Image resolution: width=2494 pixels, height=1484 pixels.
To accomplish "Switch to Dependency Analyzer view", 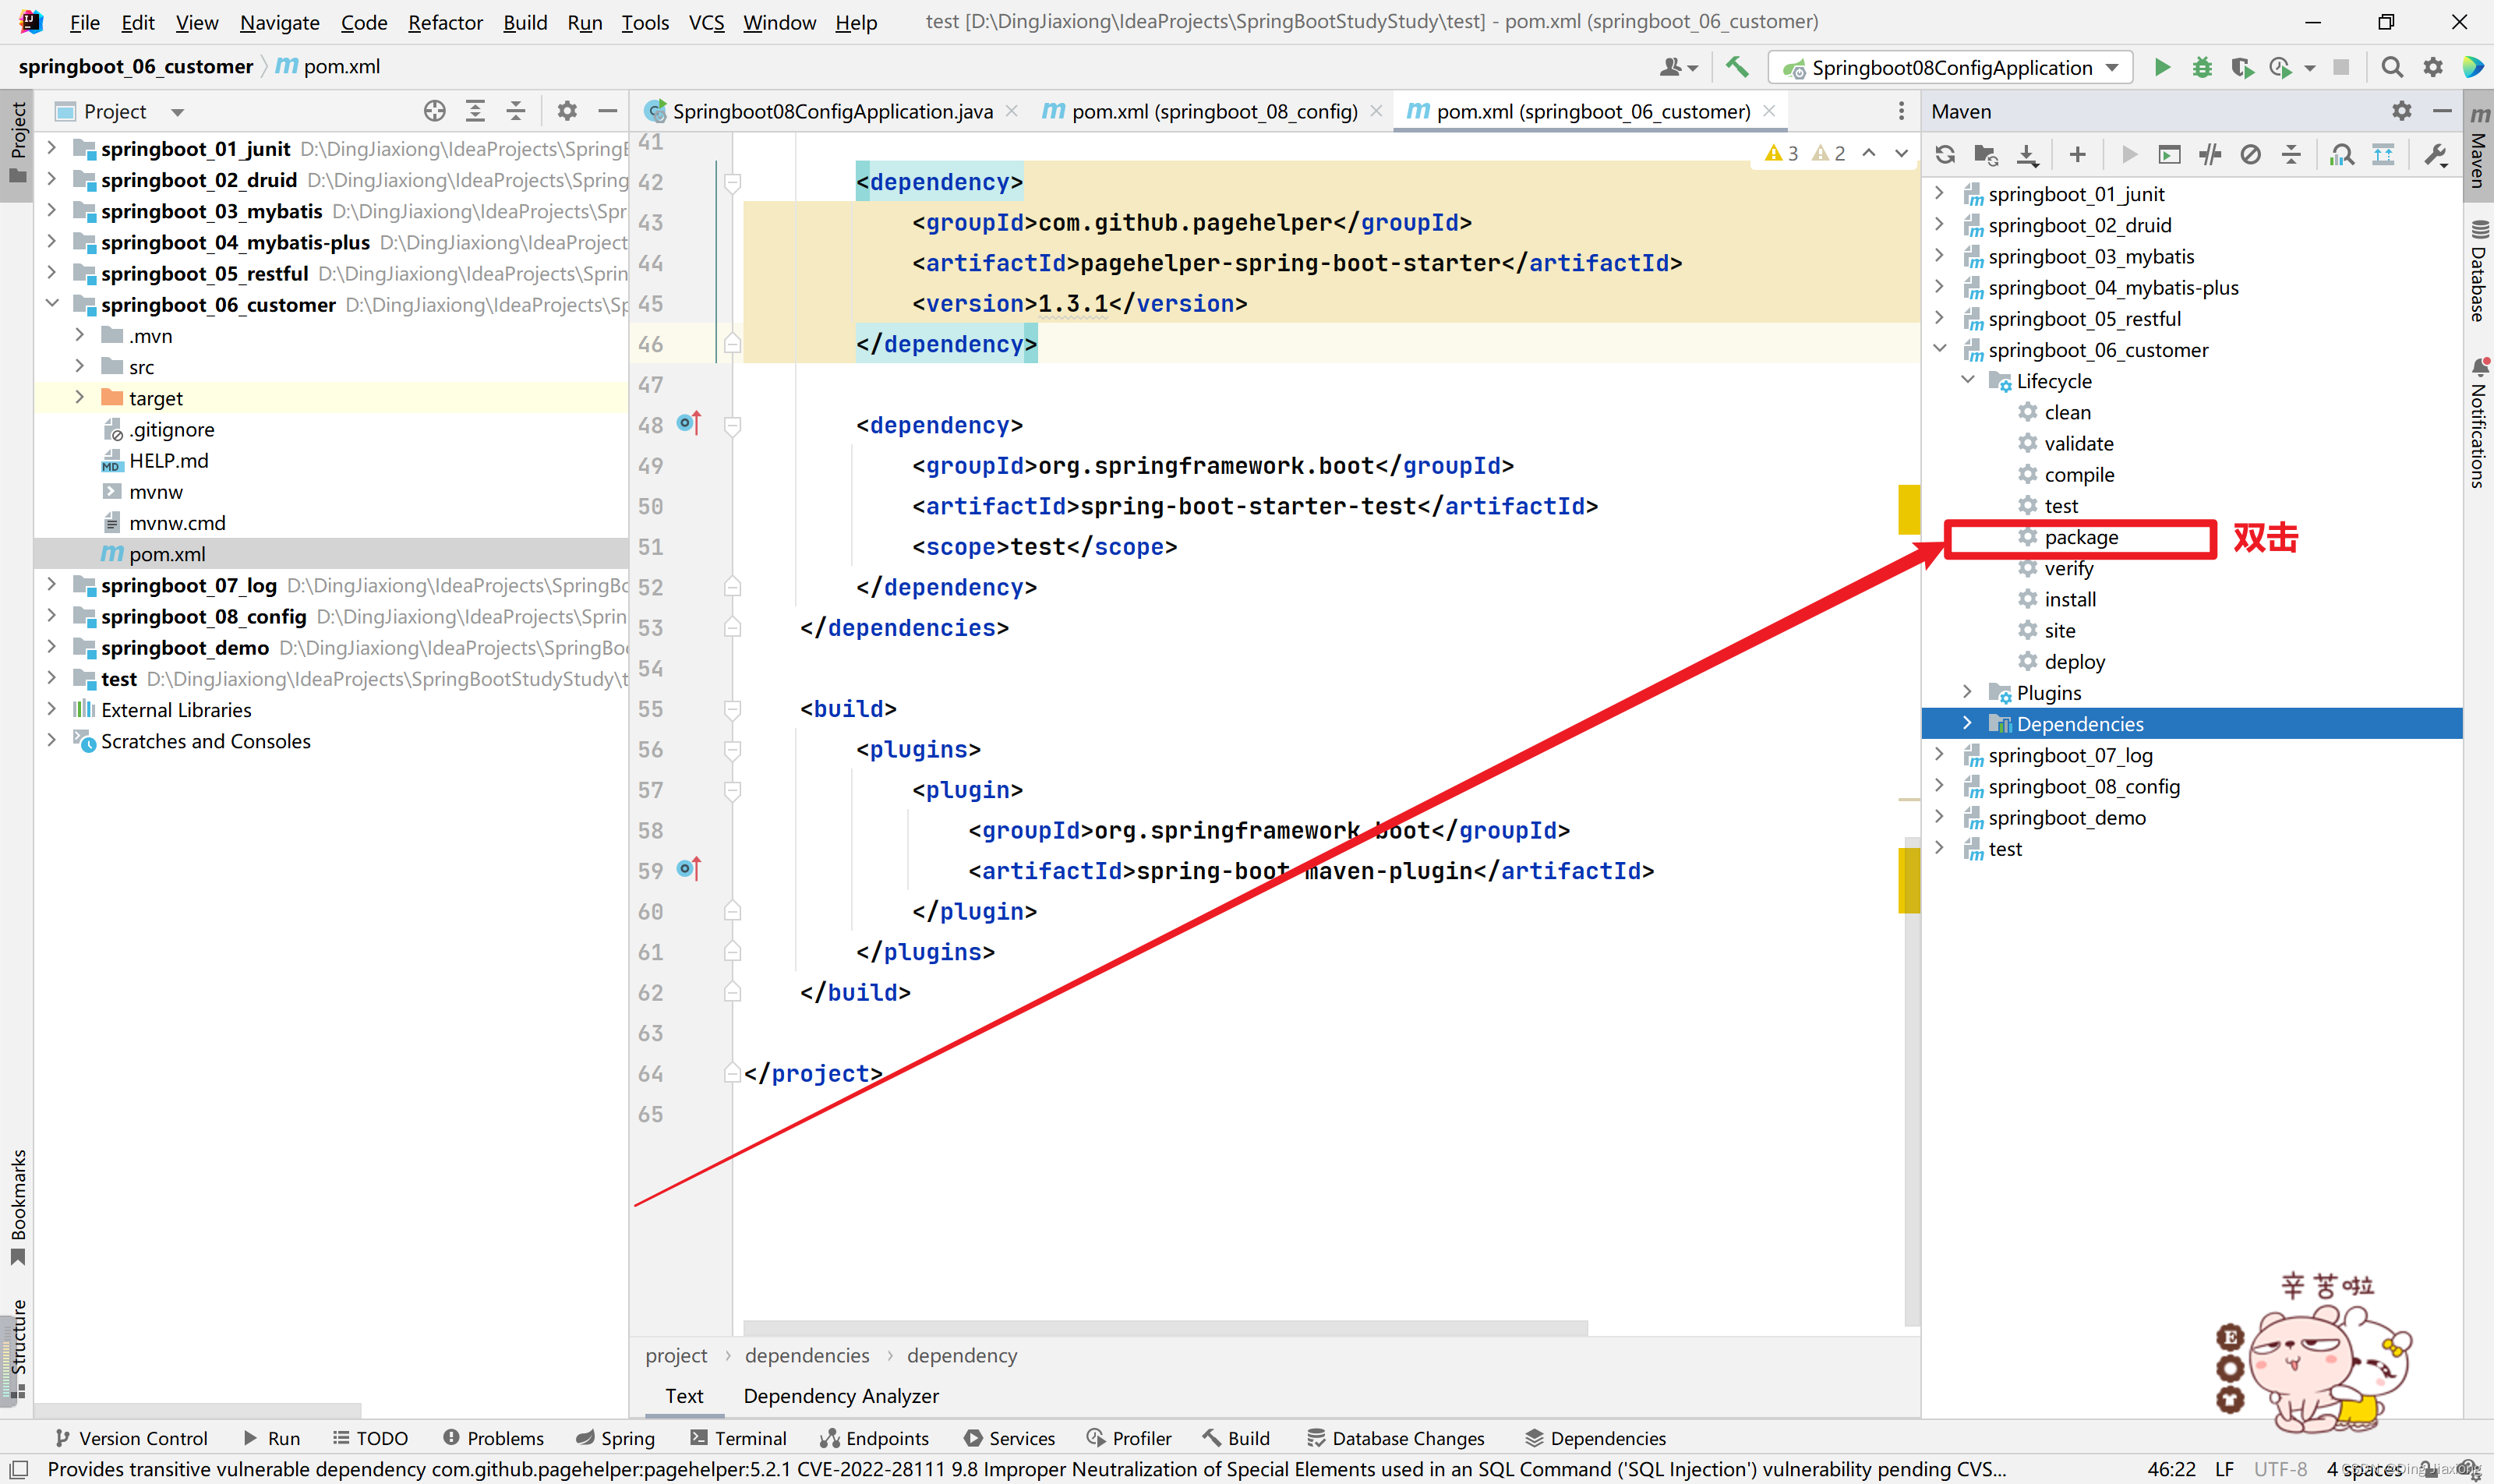I will tap(840, 1395).
